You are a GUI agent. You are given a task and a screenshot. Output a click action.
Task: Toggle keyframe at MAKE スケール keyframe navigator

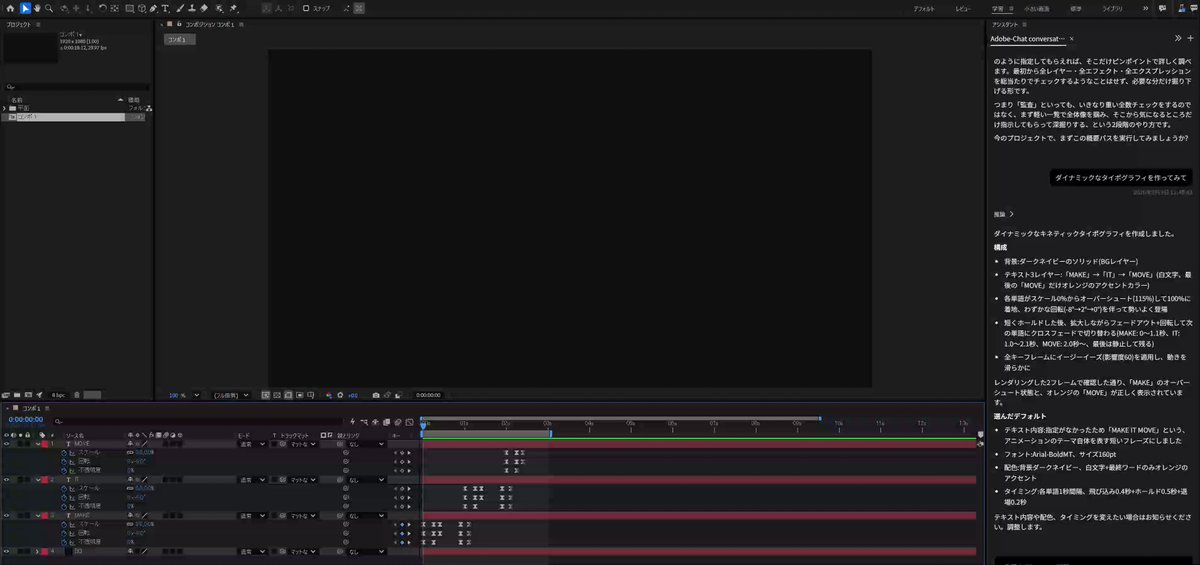tap(402, 524)
